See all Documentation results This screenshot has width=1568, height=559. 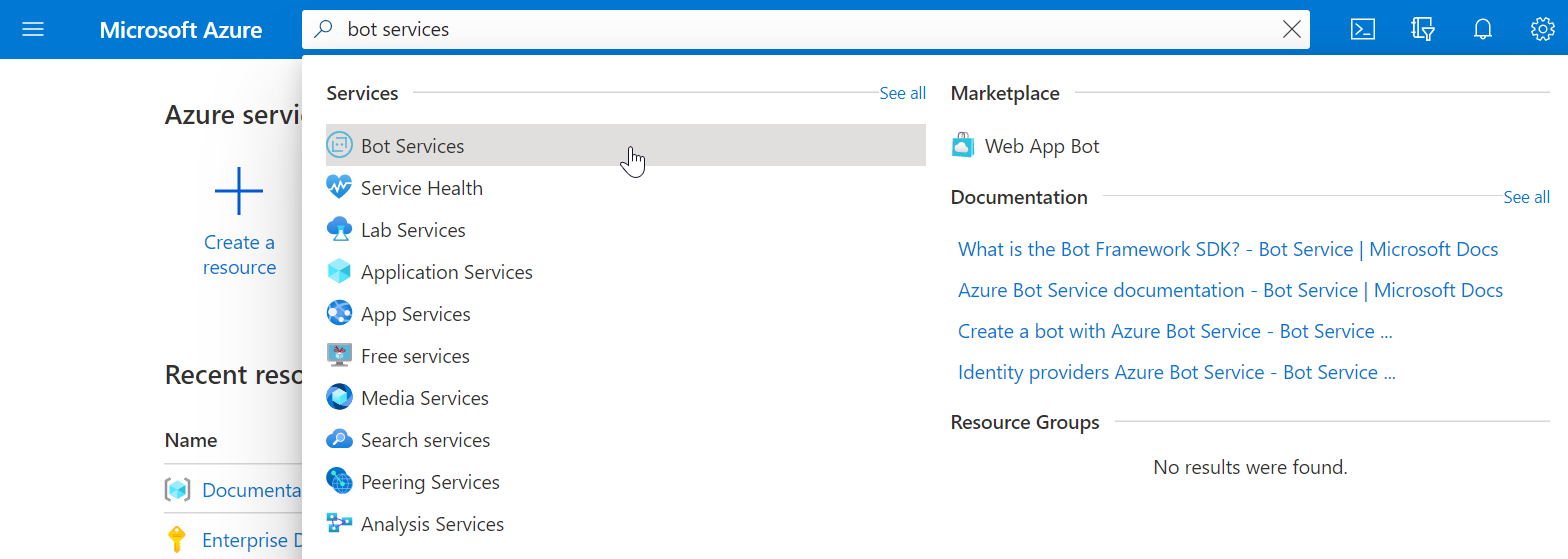coord(1526,197)
